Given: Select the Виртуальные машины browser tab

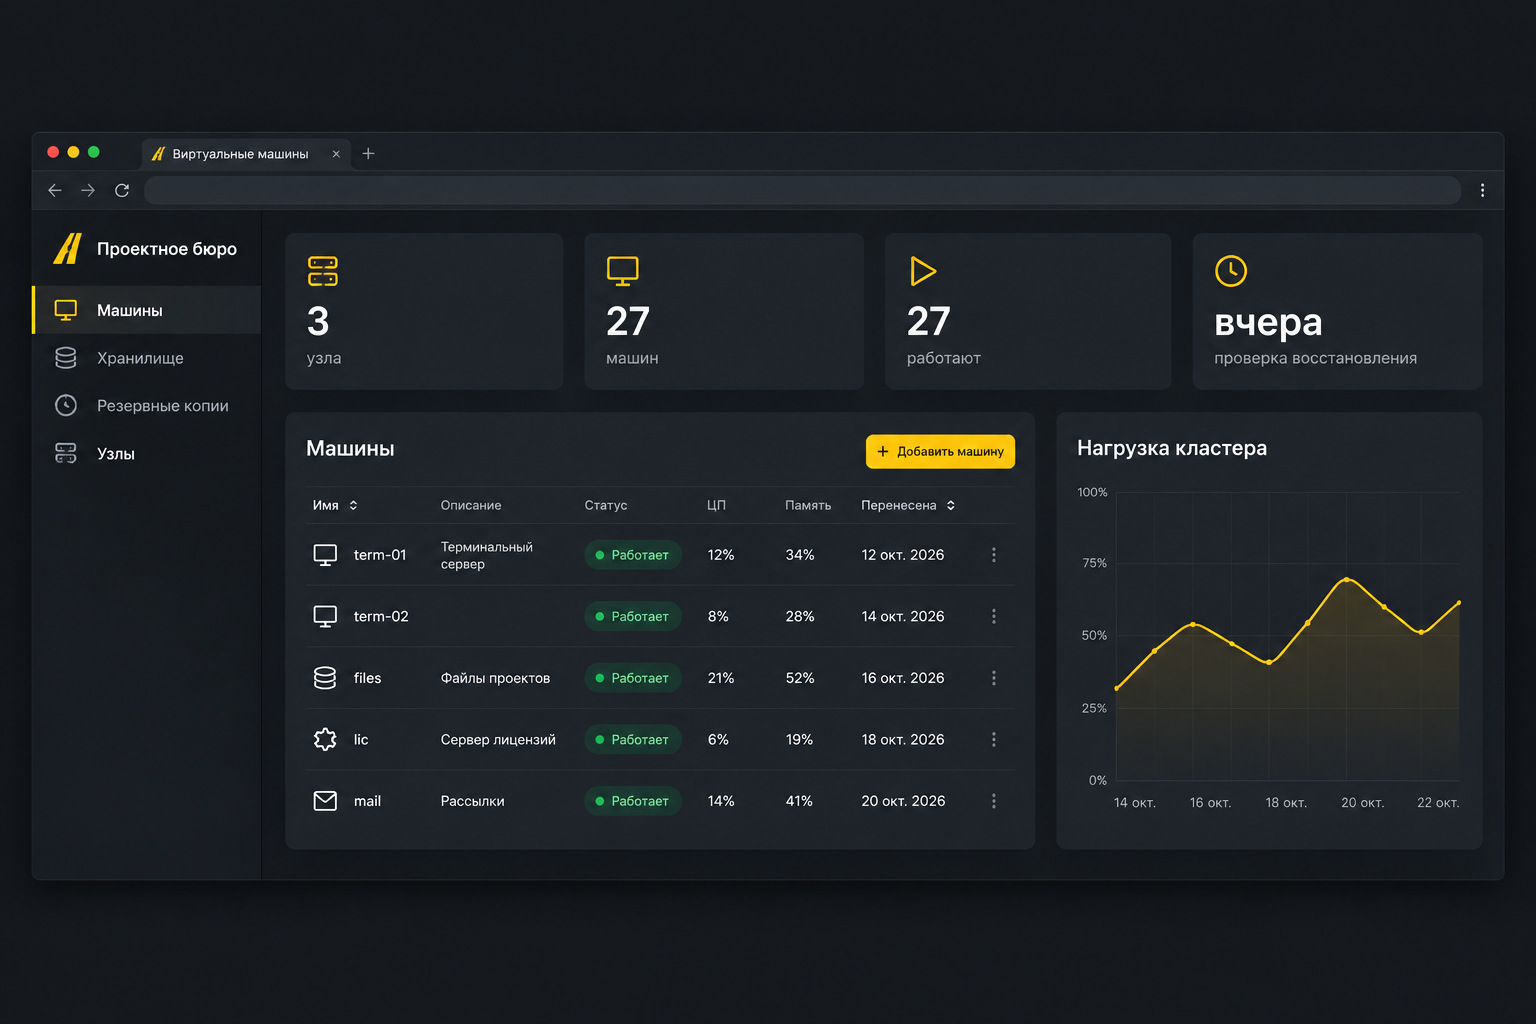Looking at the screenshot, I should point(245,154).
